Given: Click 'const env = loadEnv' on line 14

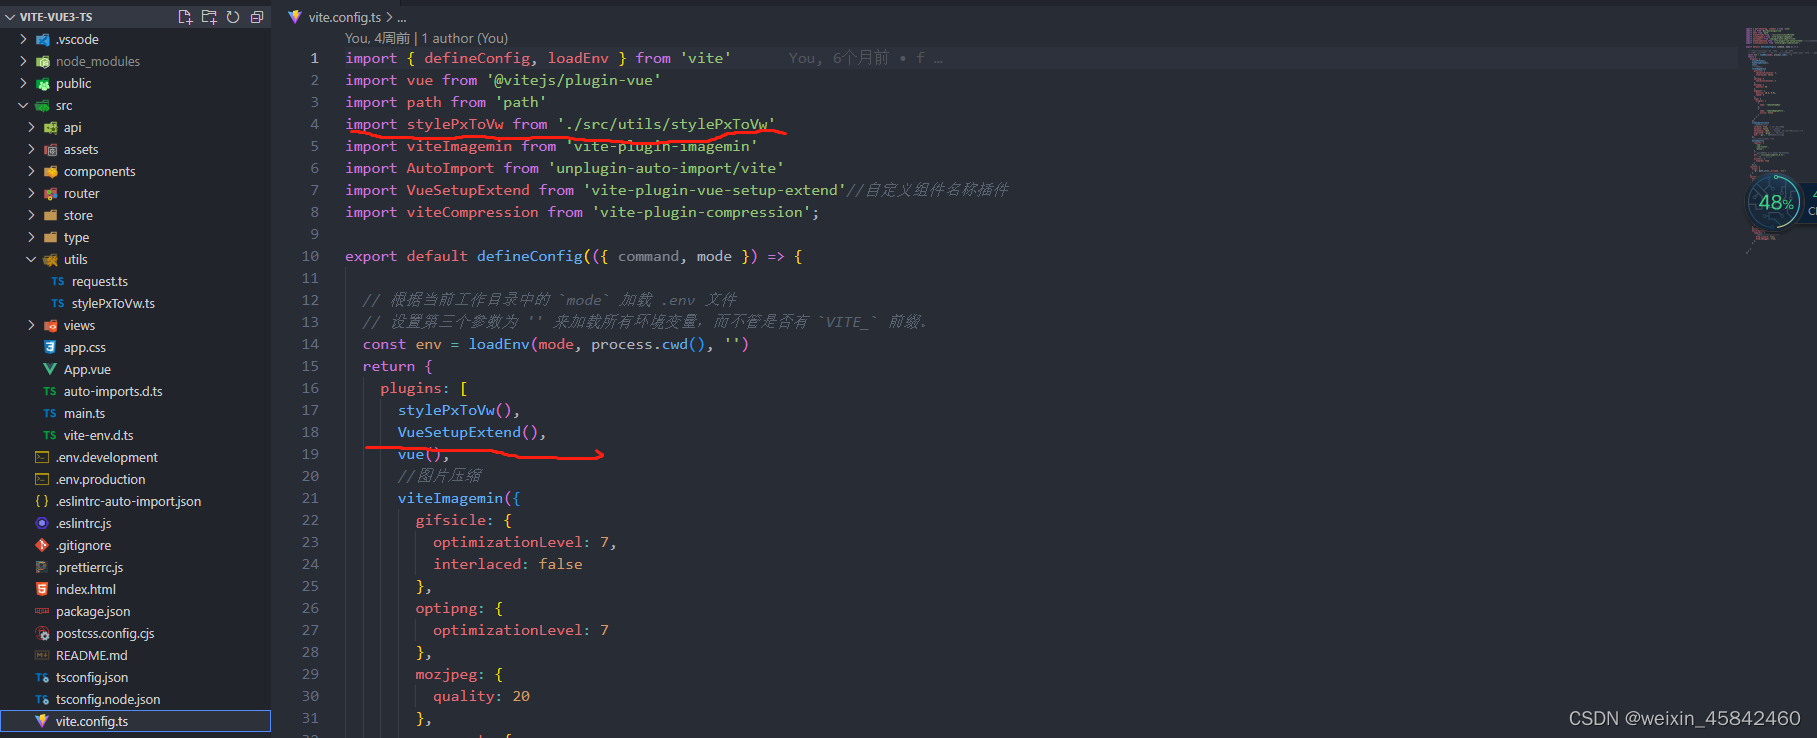Looking at the screenshot, I should click(x=448, y=344).
